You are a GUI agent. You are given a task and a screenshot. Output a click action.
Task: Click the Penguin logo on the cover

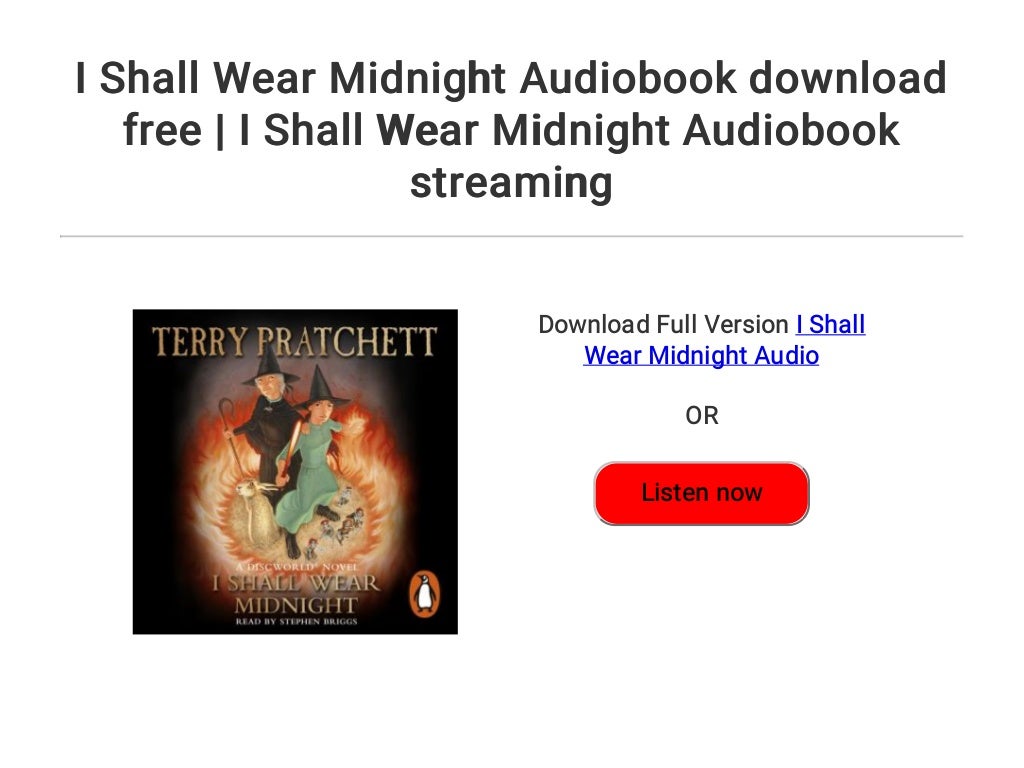tap(424, 594)
